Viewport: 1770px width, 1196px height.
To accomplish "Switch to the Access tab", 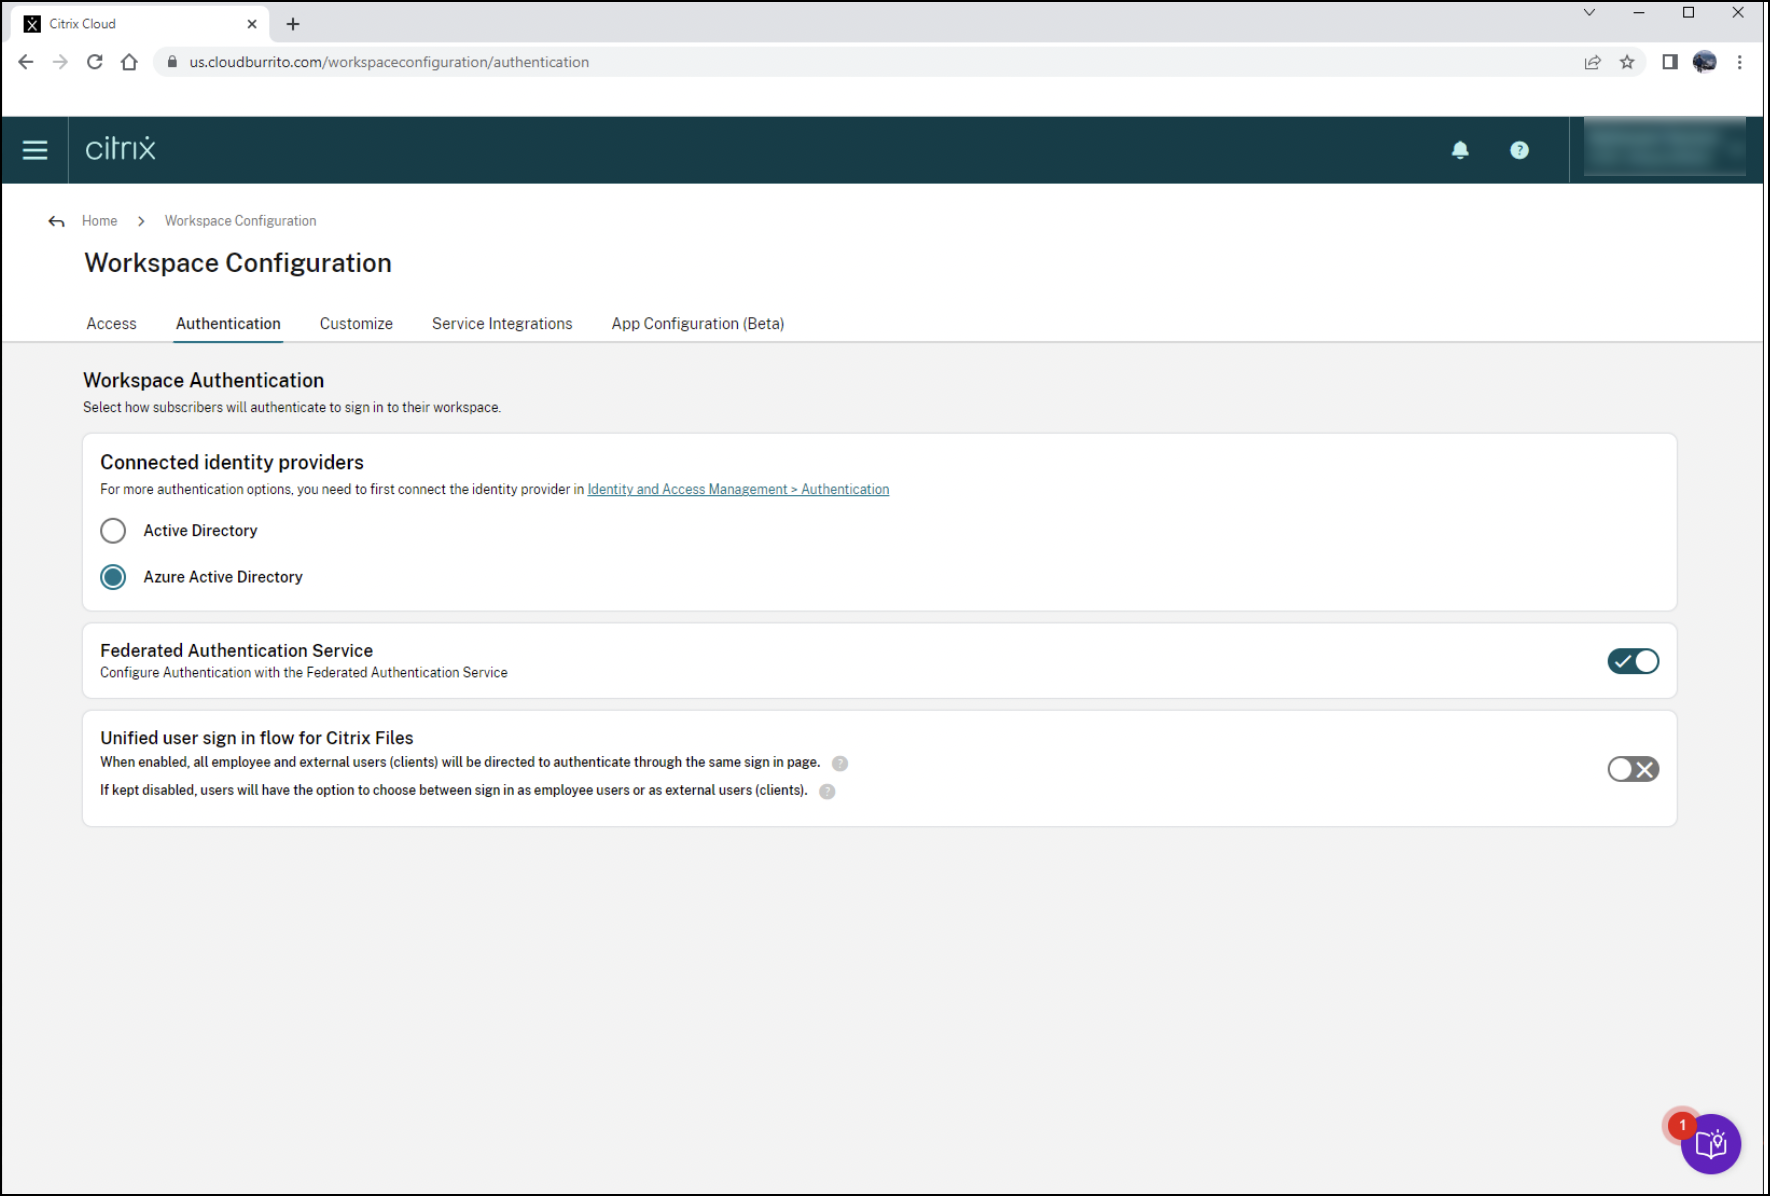I will tap(111, 324).
